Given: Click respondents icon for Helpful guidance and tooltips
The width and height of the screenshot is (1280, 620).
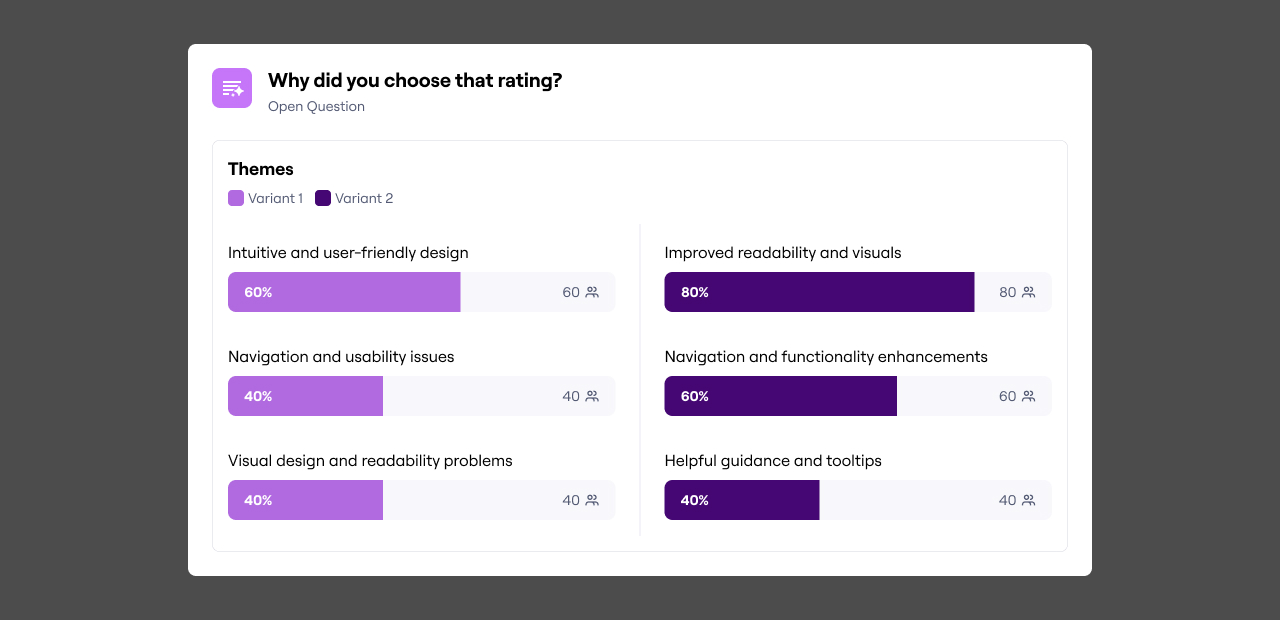Looking at the screenshot, I should pos(1028,500).
